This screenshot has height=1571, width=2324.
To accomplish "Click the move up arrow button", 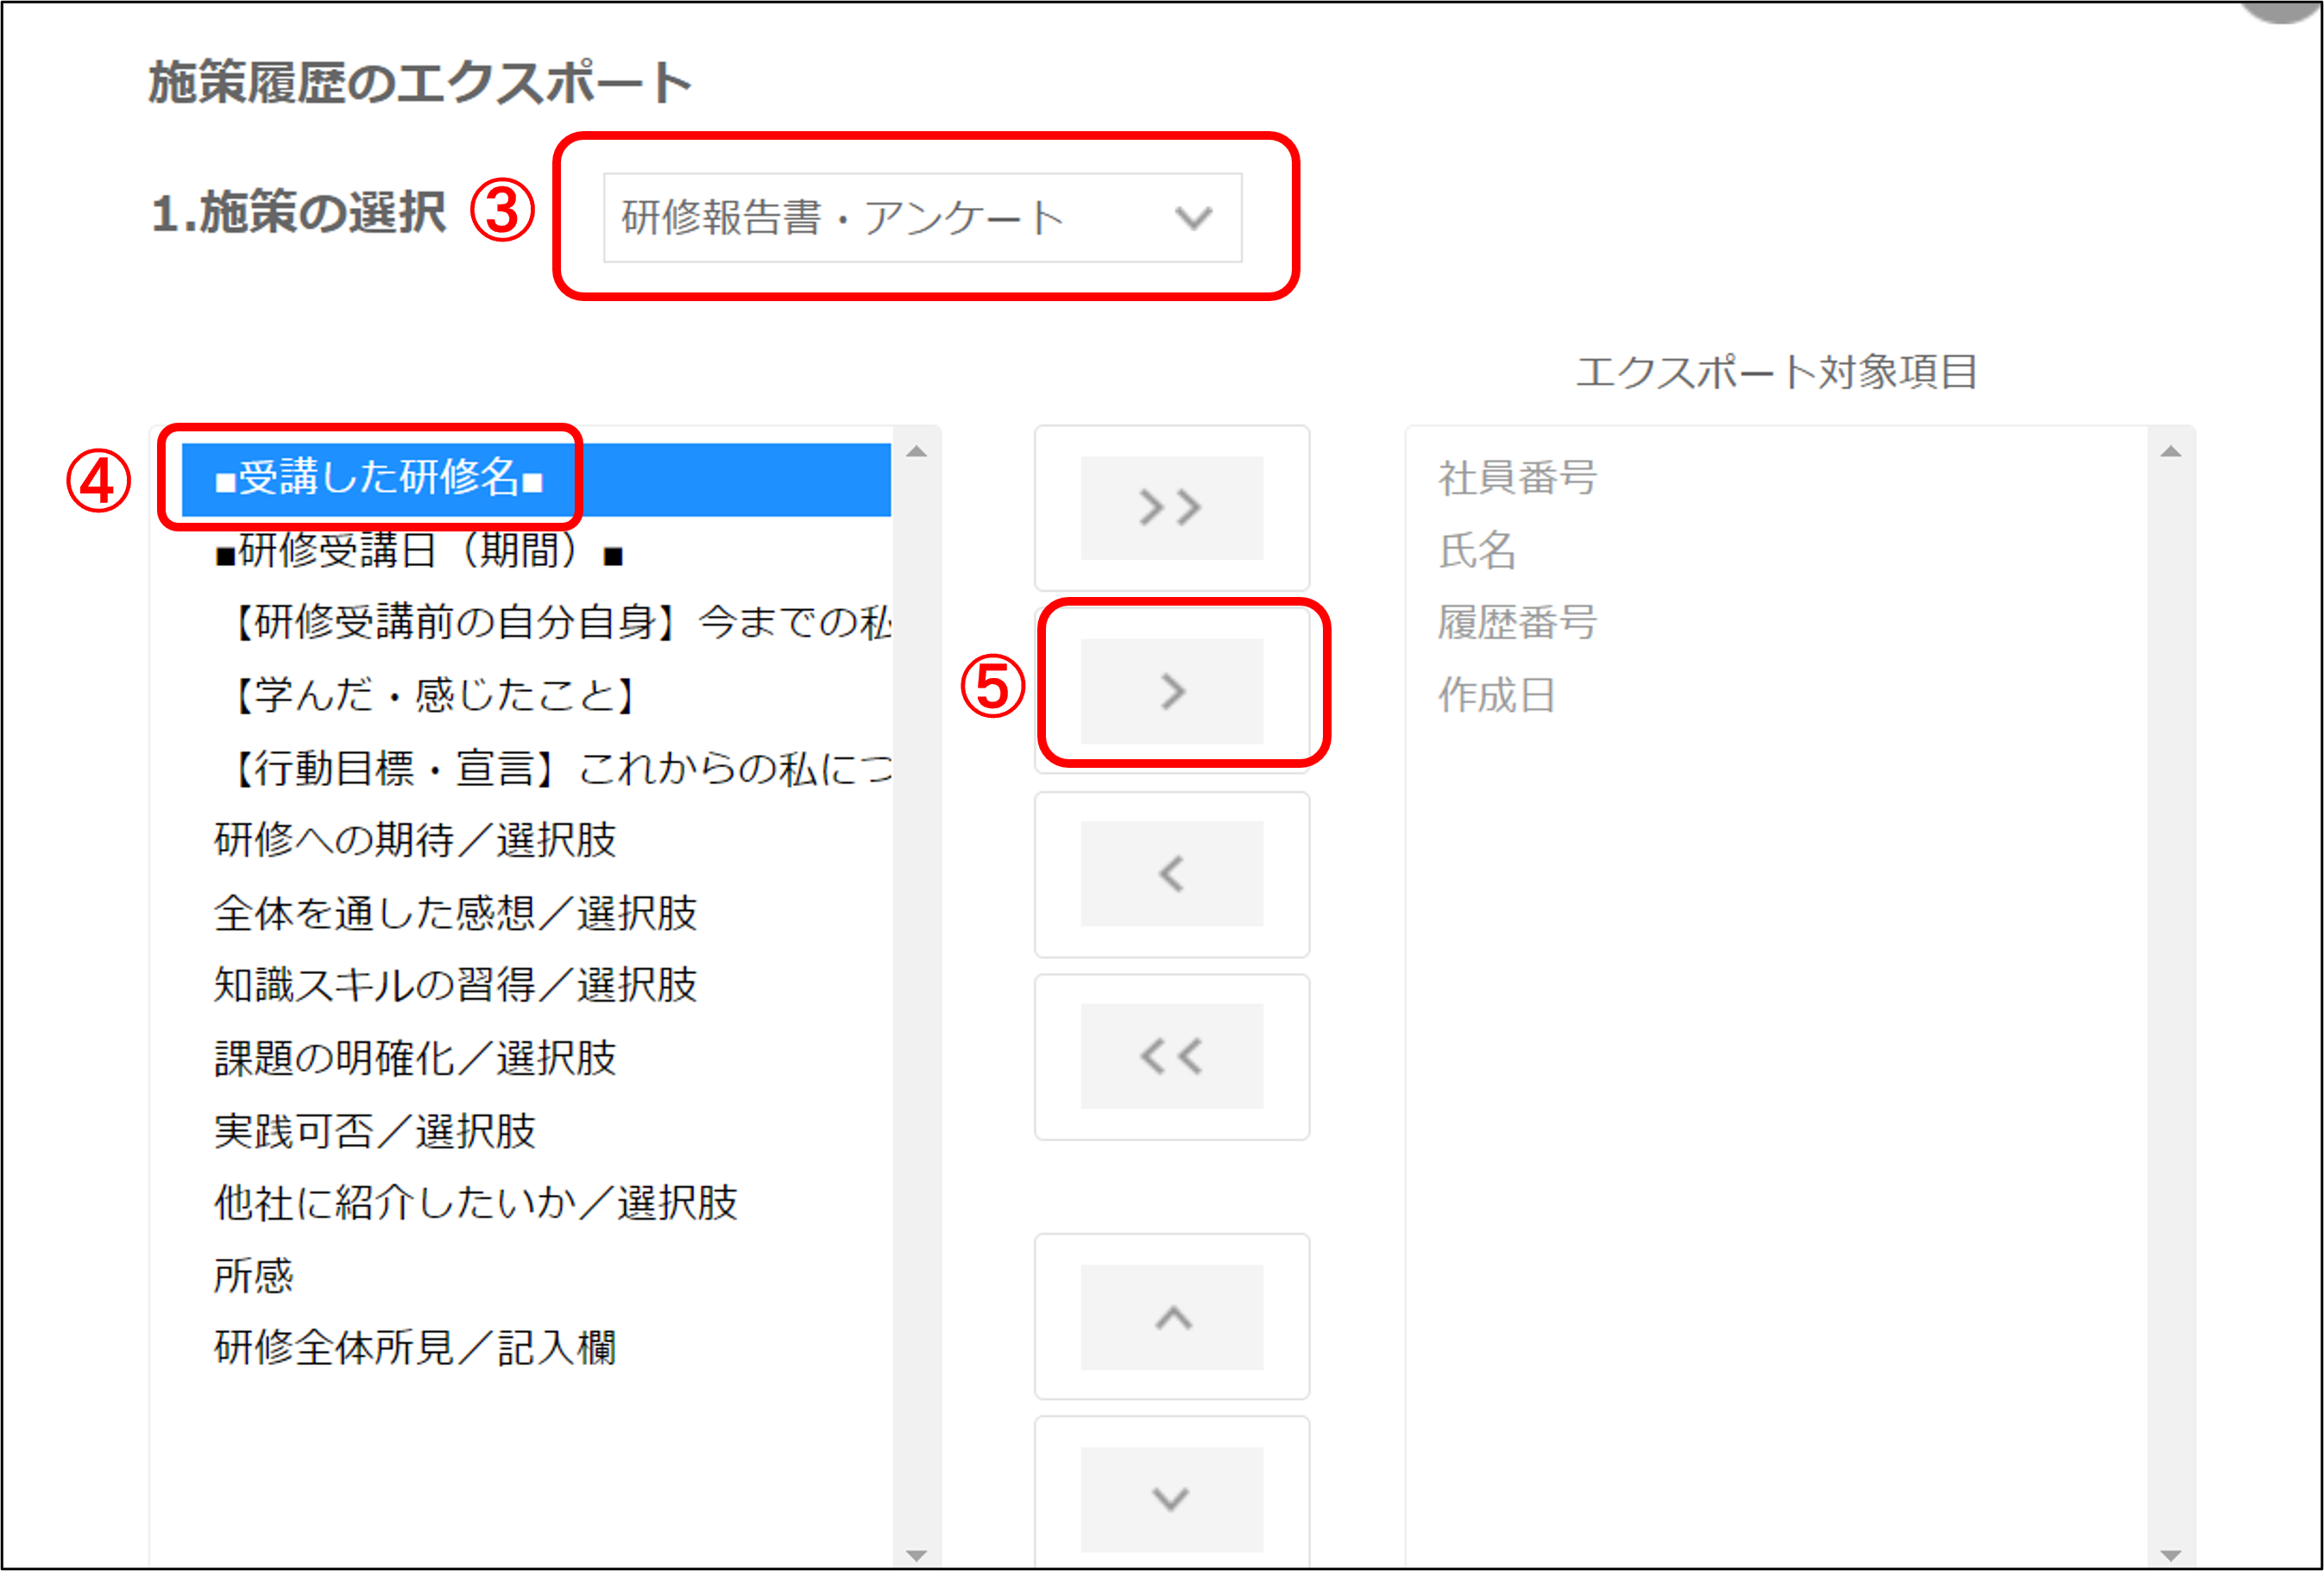I will pyautogui.click(x=1171, y=1317).
